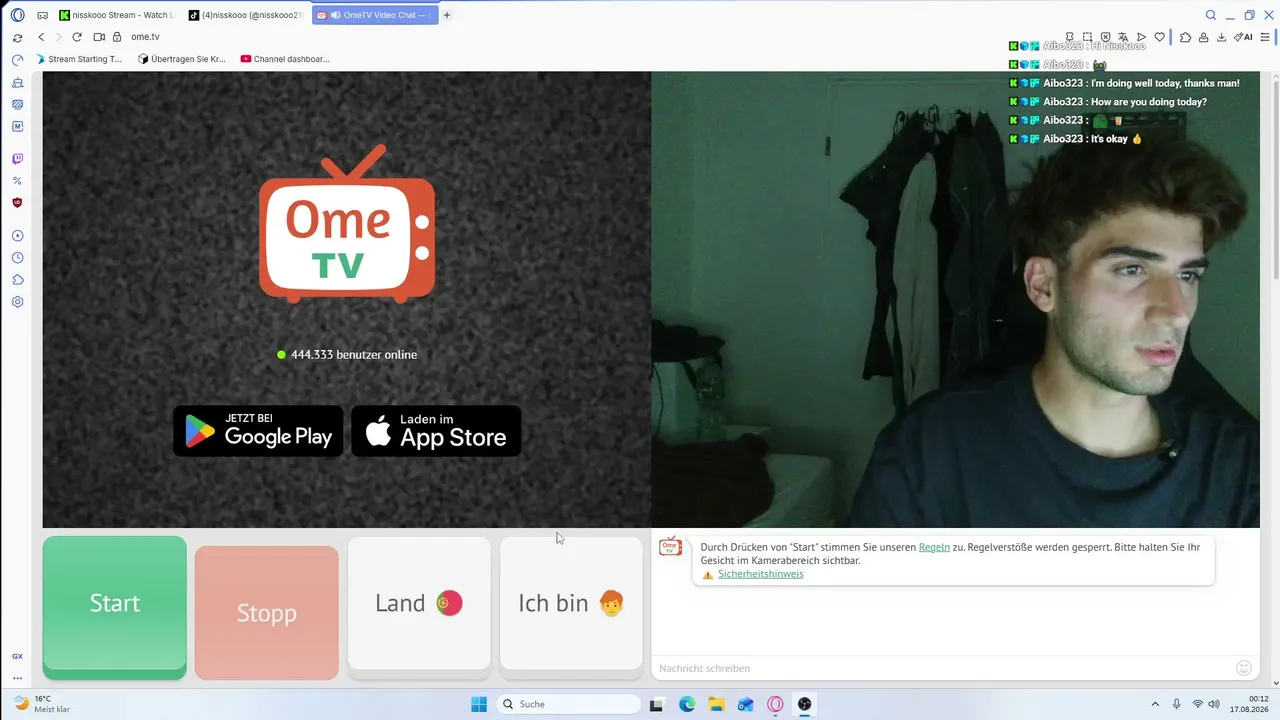Click the back navigation arrow
Viewport: 1280px width, 720px height.
(41, 37)
